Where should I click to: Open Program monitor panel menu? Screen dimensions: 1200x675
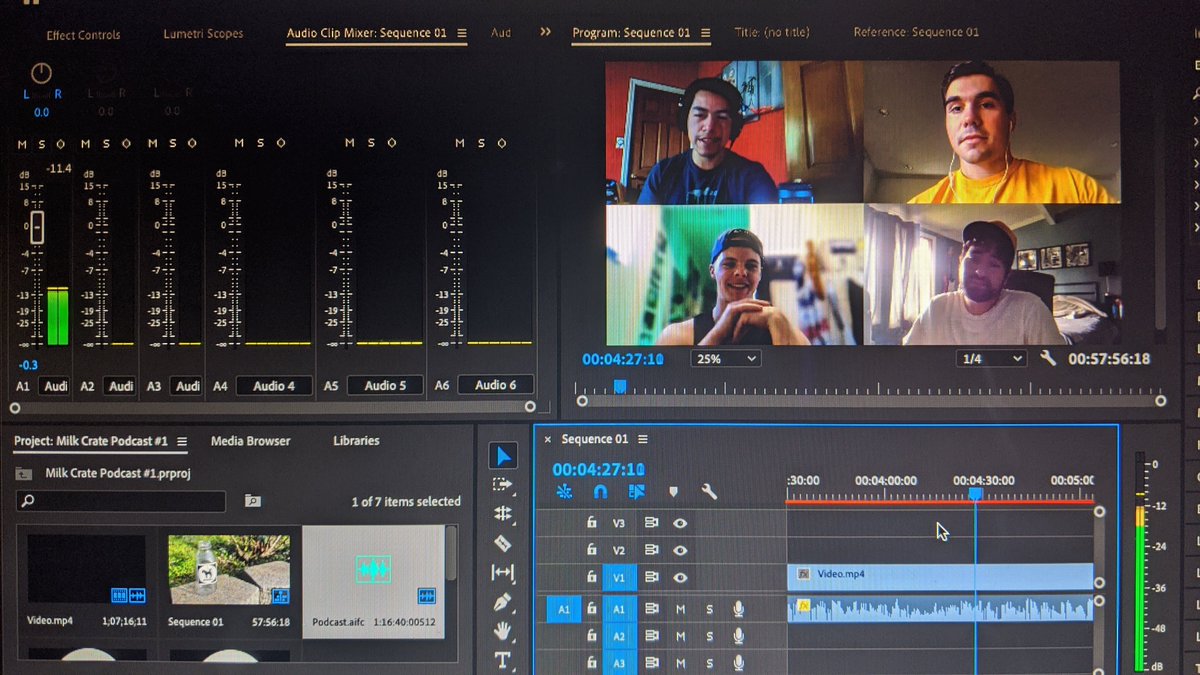click(705, 33)
